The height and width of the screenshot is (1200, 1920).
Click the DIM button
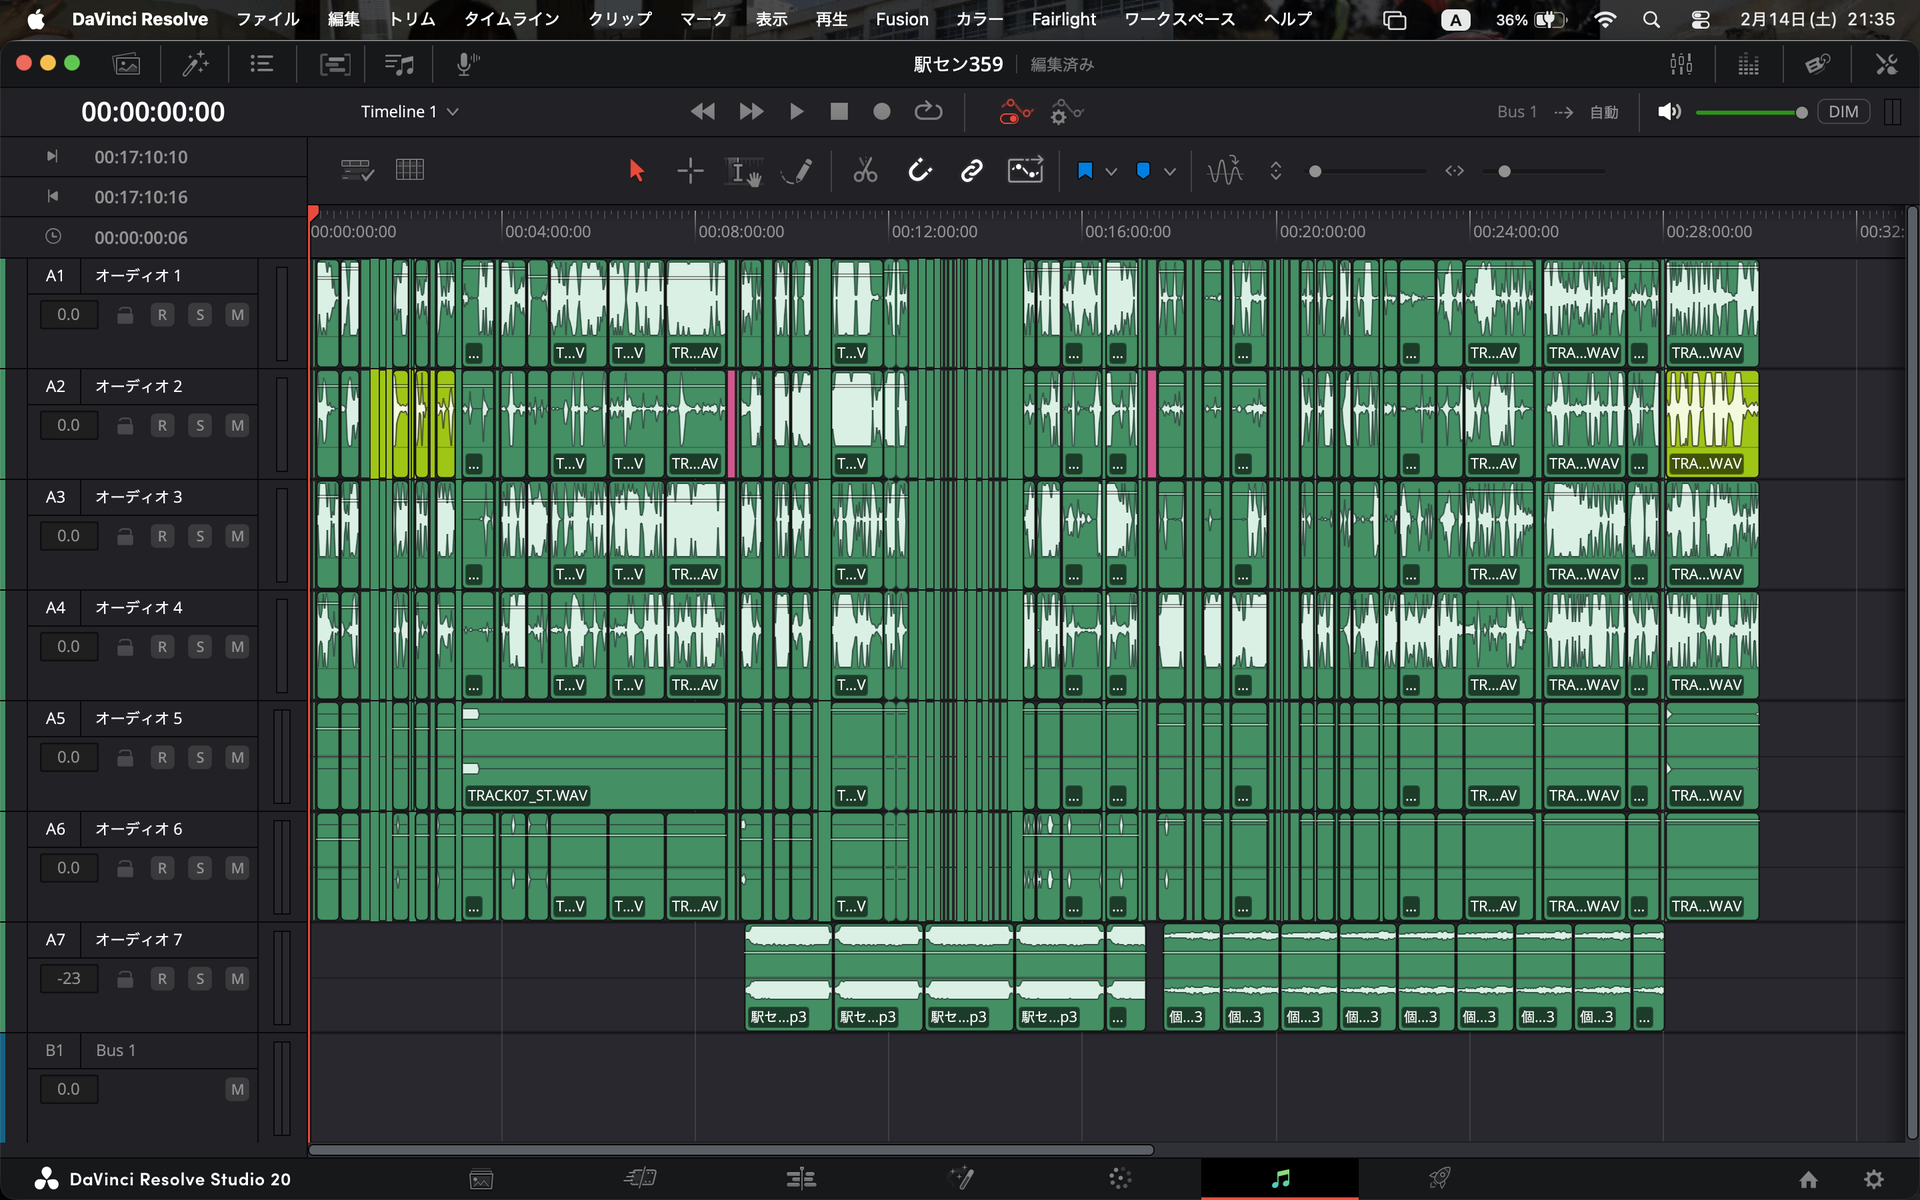pos(1842,112)
